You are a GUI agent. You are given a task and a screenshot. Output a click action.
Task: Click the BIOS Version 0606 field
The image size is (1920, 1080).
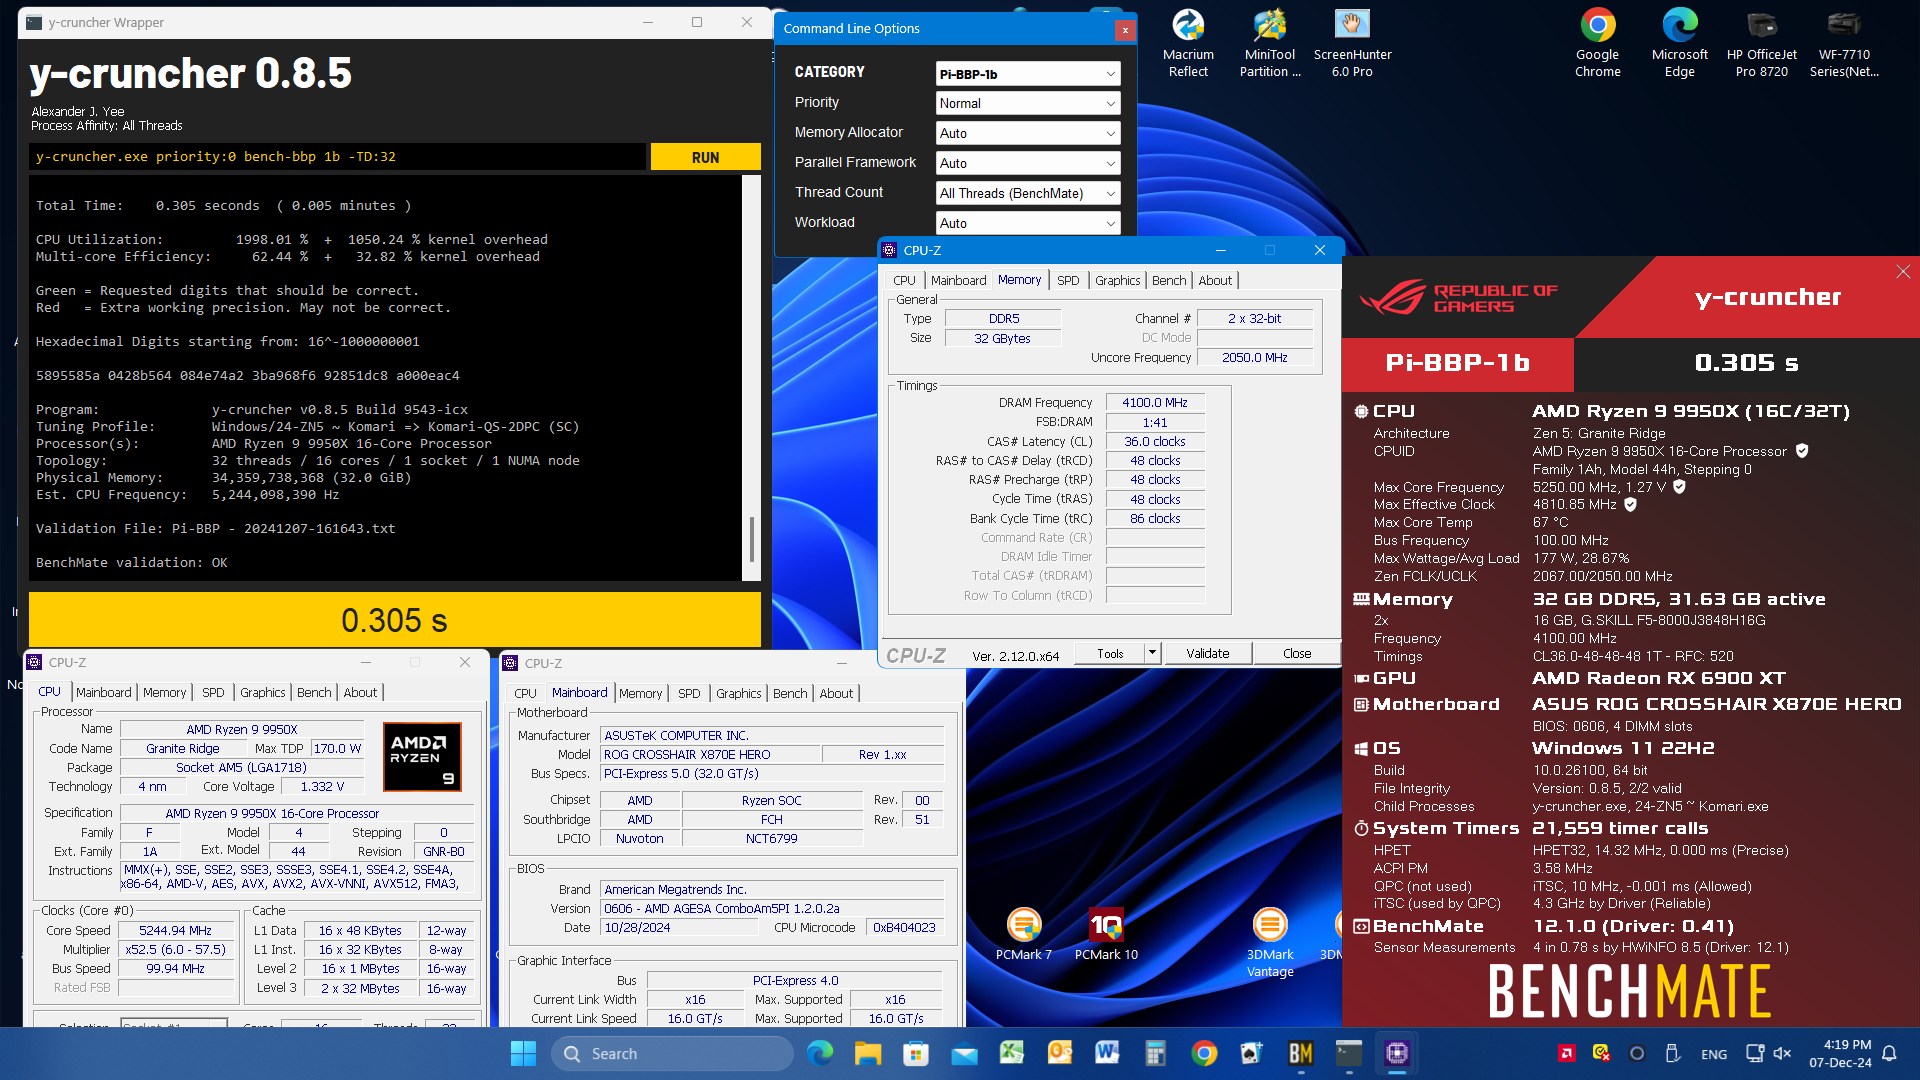tap(771, 909)
